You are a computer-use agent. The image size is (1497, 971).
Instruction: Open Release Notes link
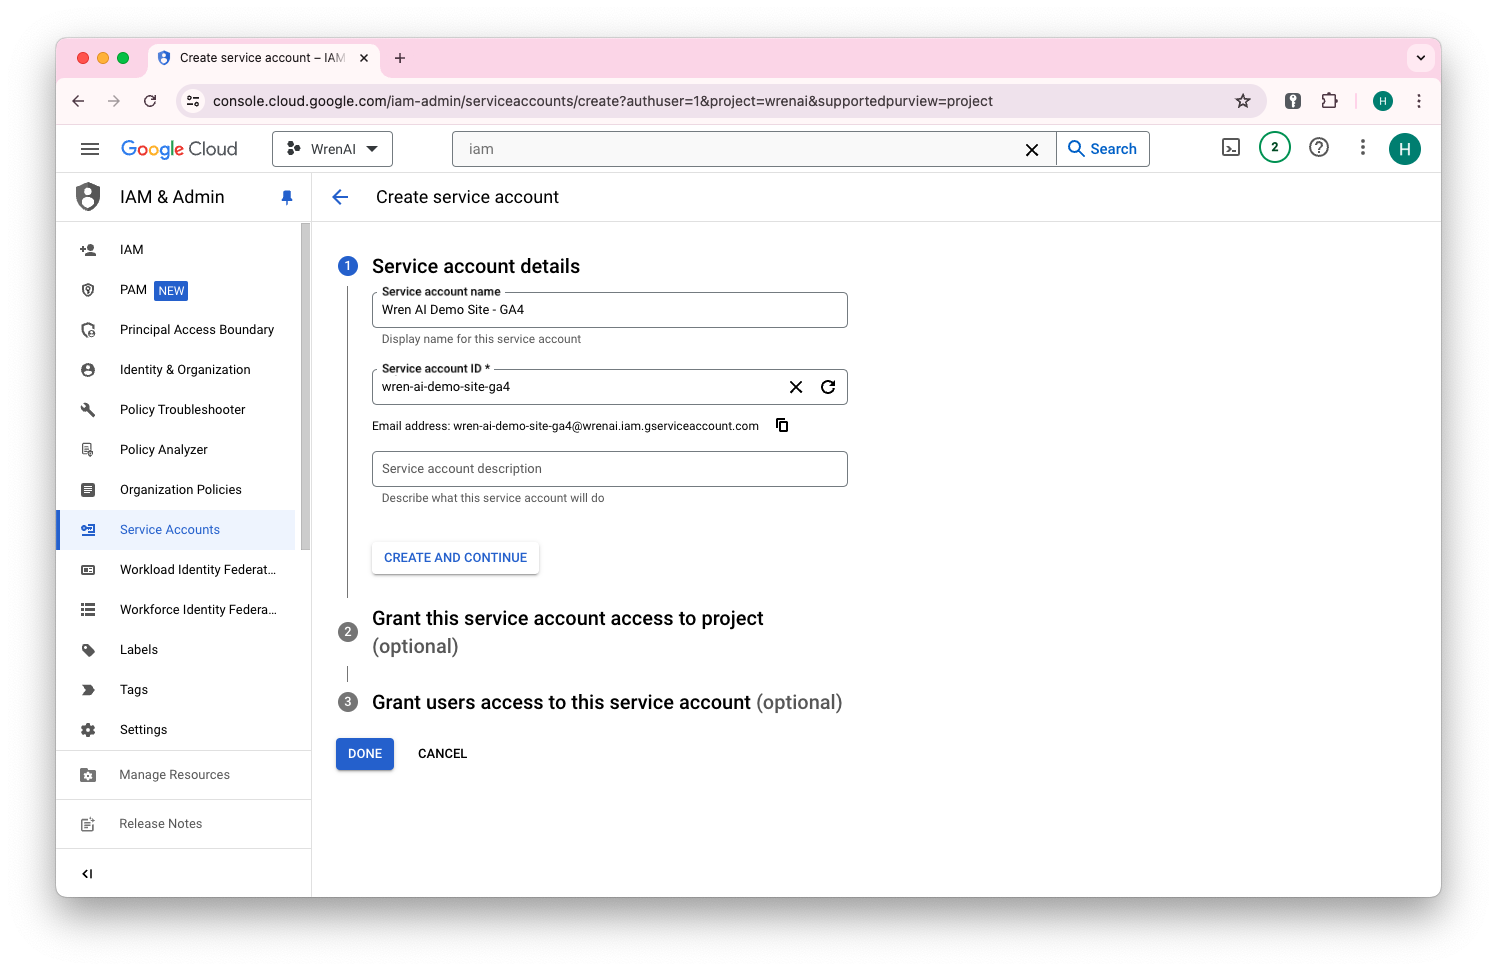click(183, 824)
